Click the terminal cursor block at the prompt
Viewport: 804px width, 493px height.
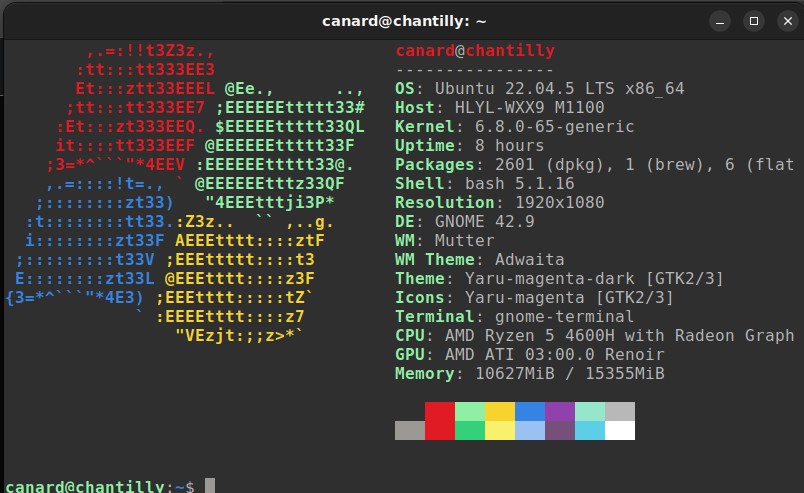point(210,486)
